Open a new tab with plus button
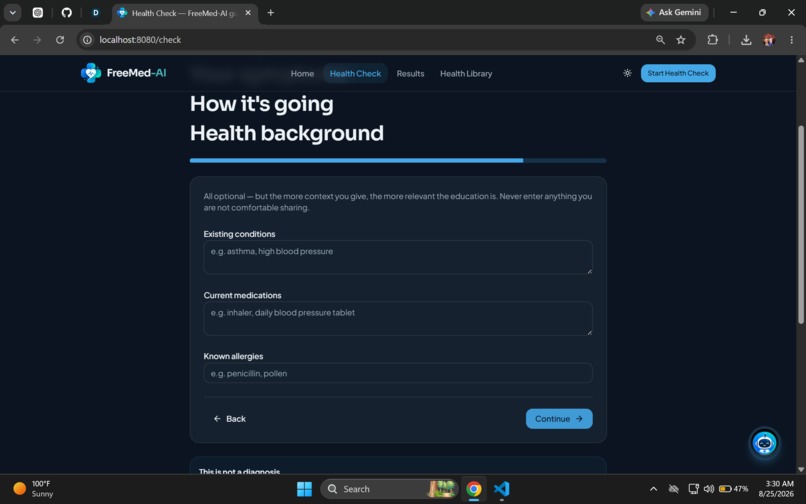This screenshot has height=504, width=806. pyautogui.click(x=271, y=13)
